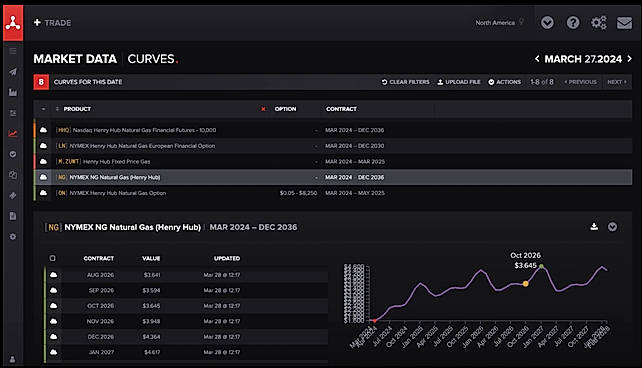Screen dimensions: 642x368
Task: Click the Next page link
Action: click(x=617, y=82)
